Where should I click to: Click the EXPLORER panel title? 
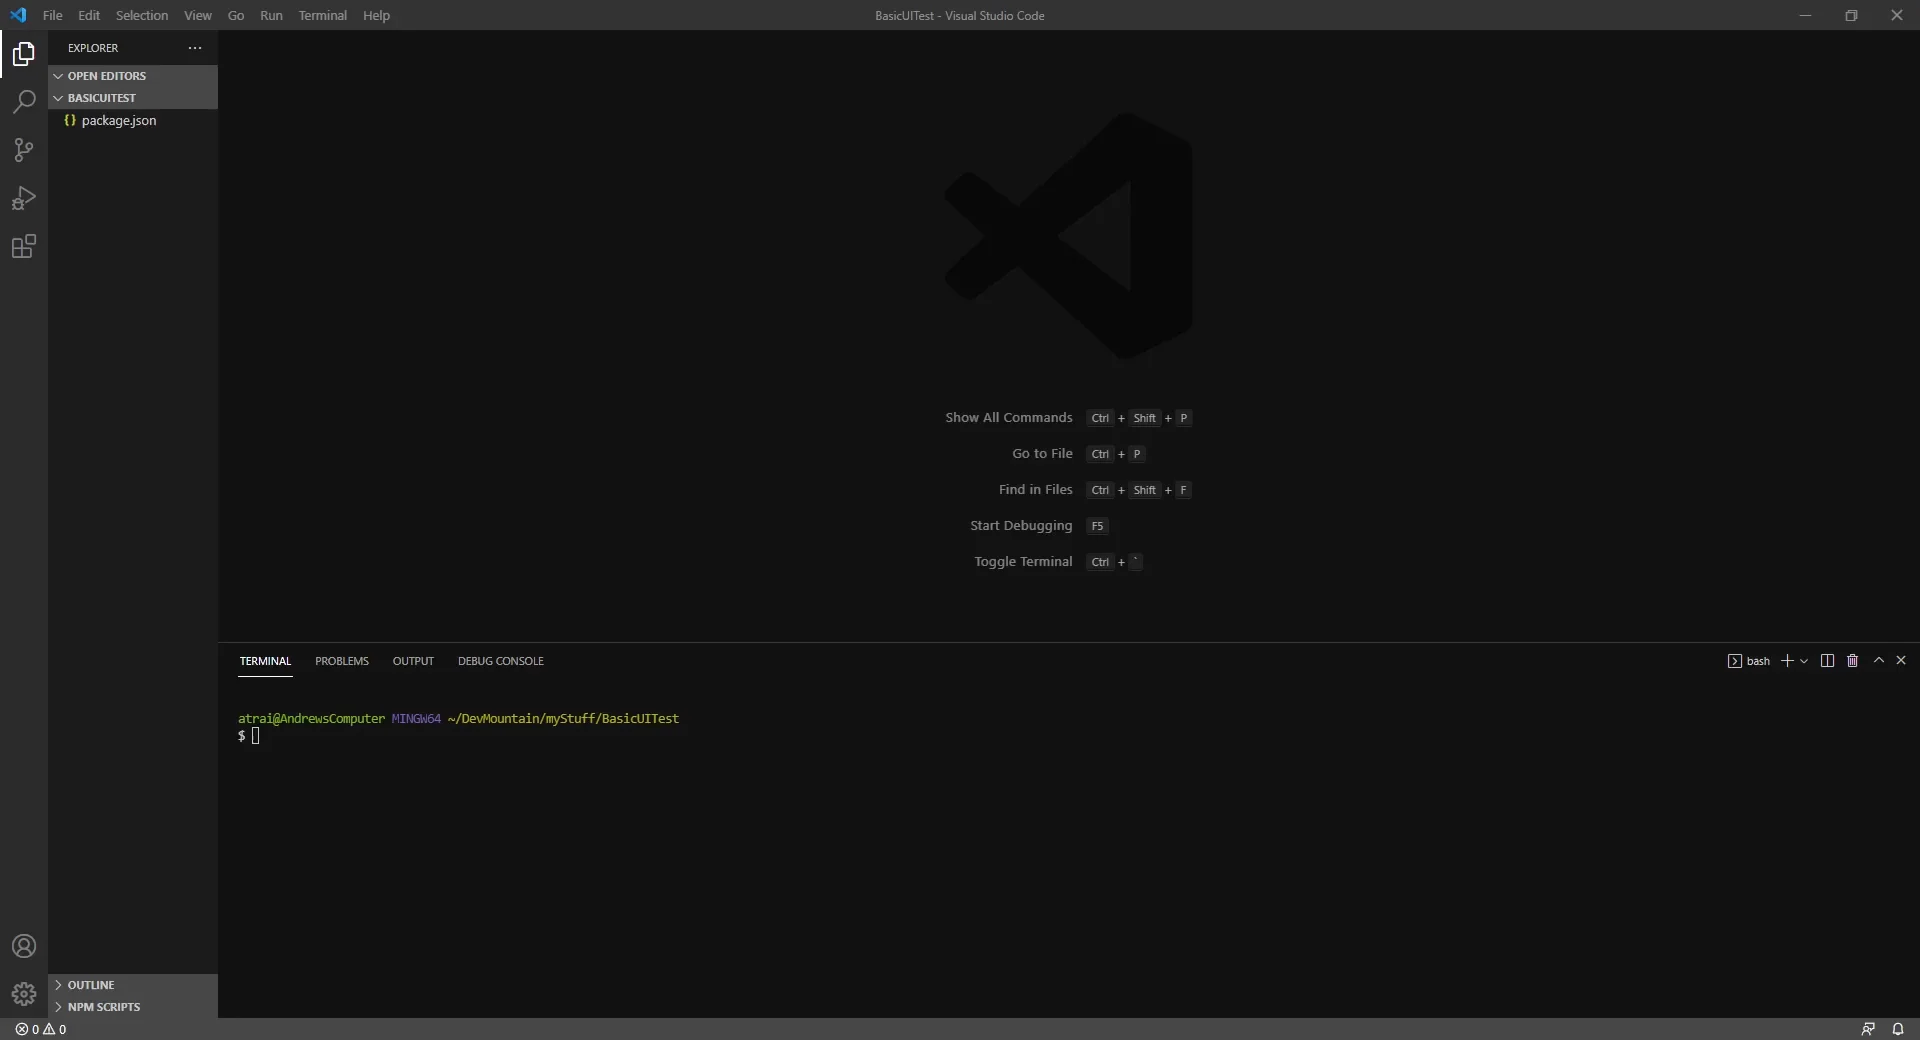[93, 48]
